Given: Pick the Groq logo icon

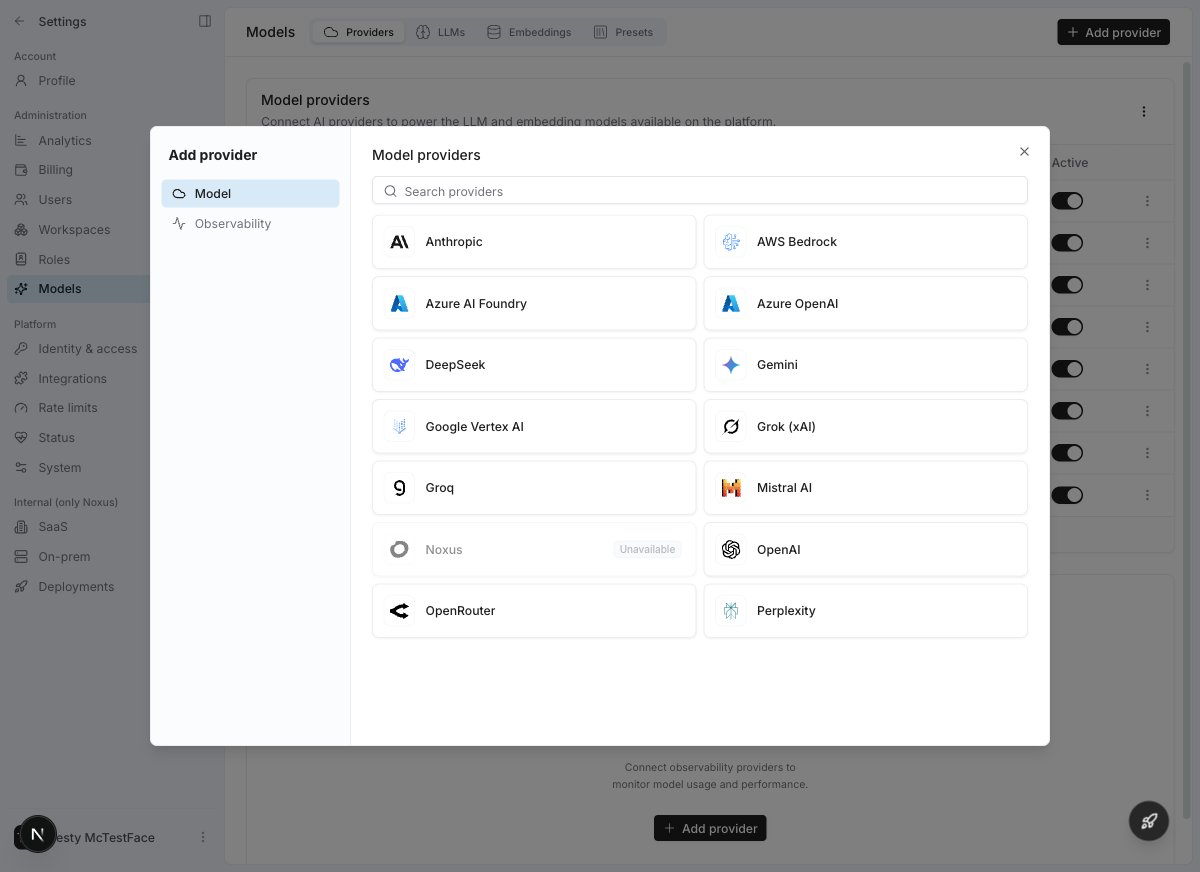Looking at the screenshot, I should pyautogui.click(x=399, y=488).
